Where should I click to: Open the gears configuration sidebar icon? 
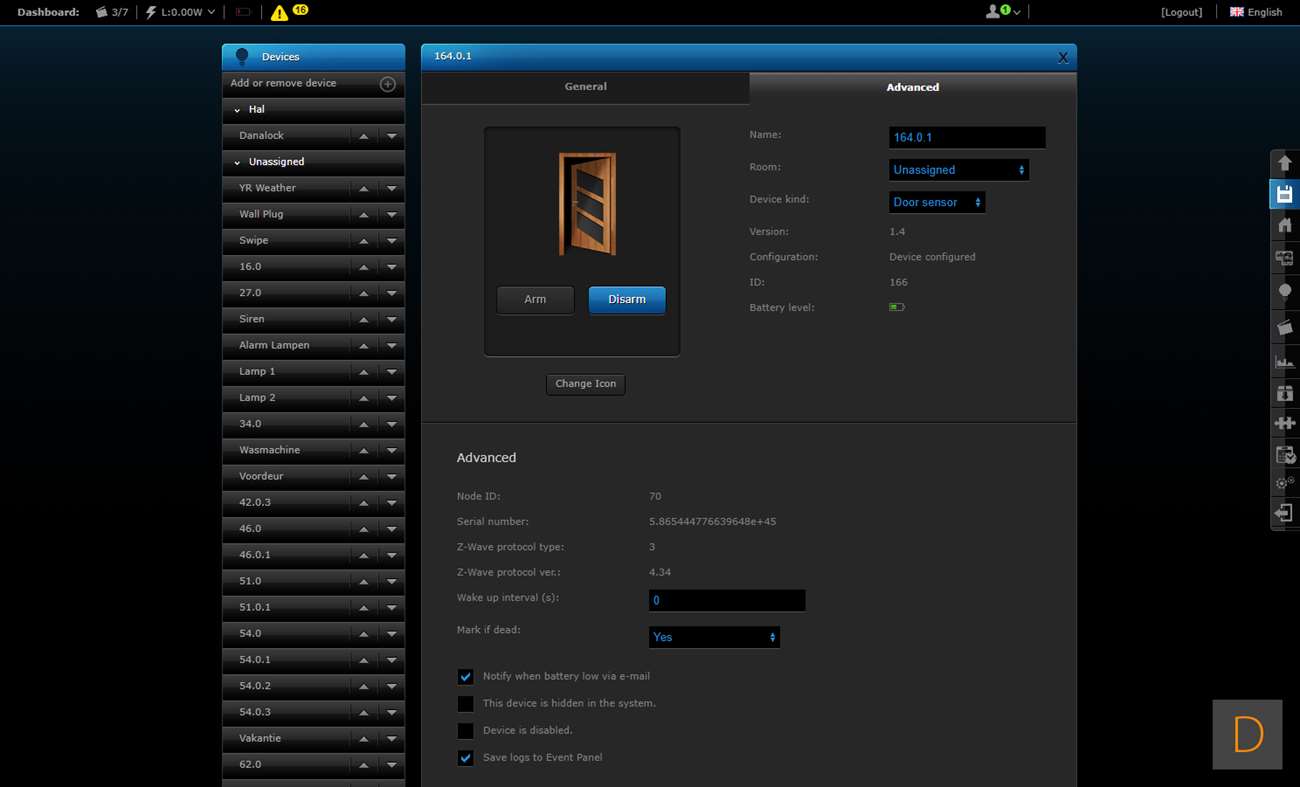coord(1285,483)
